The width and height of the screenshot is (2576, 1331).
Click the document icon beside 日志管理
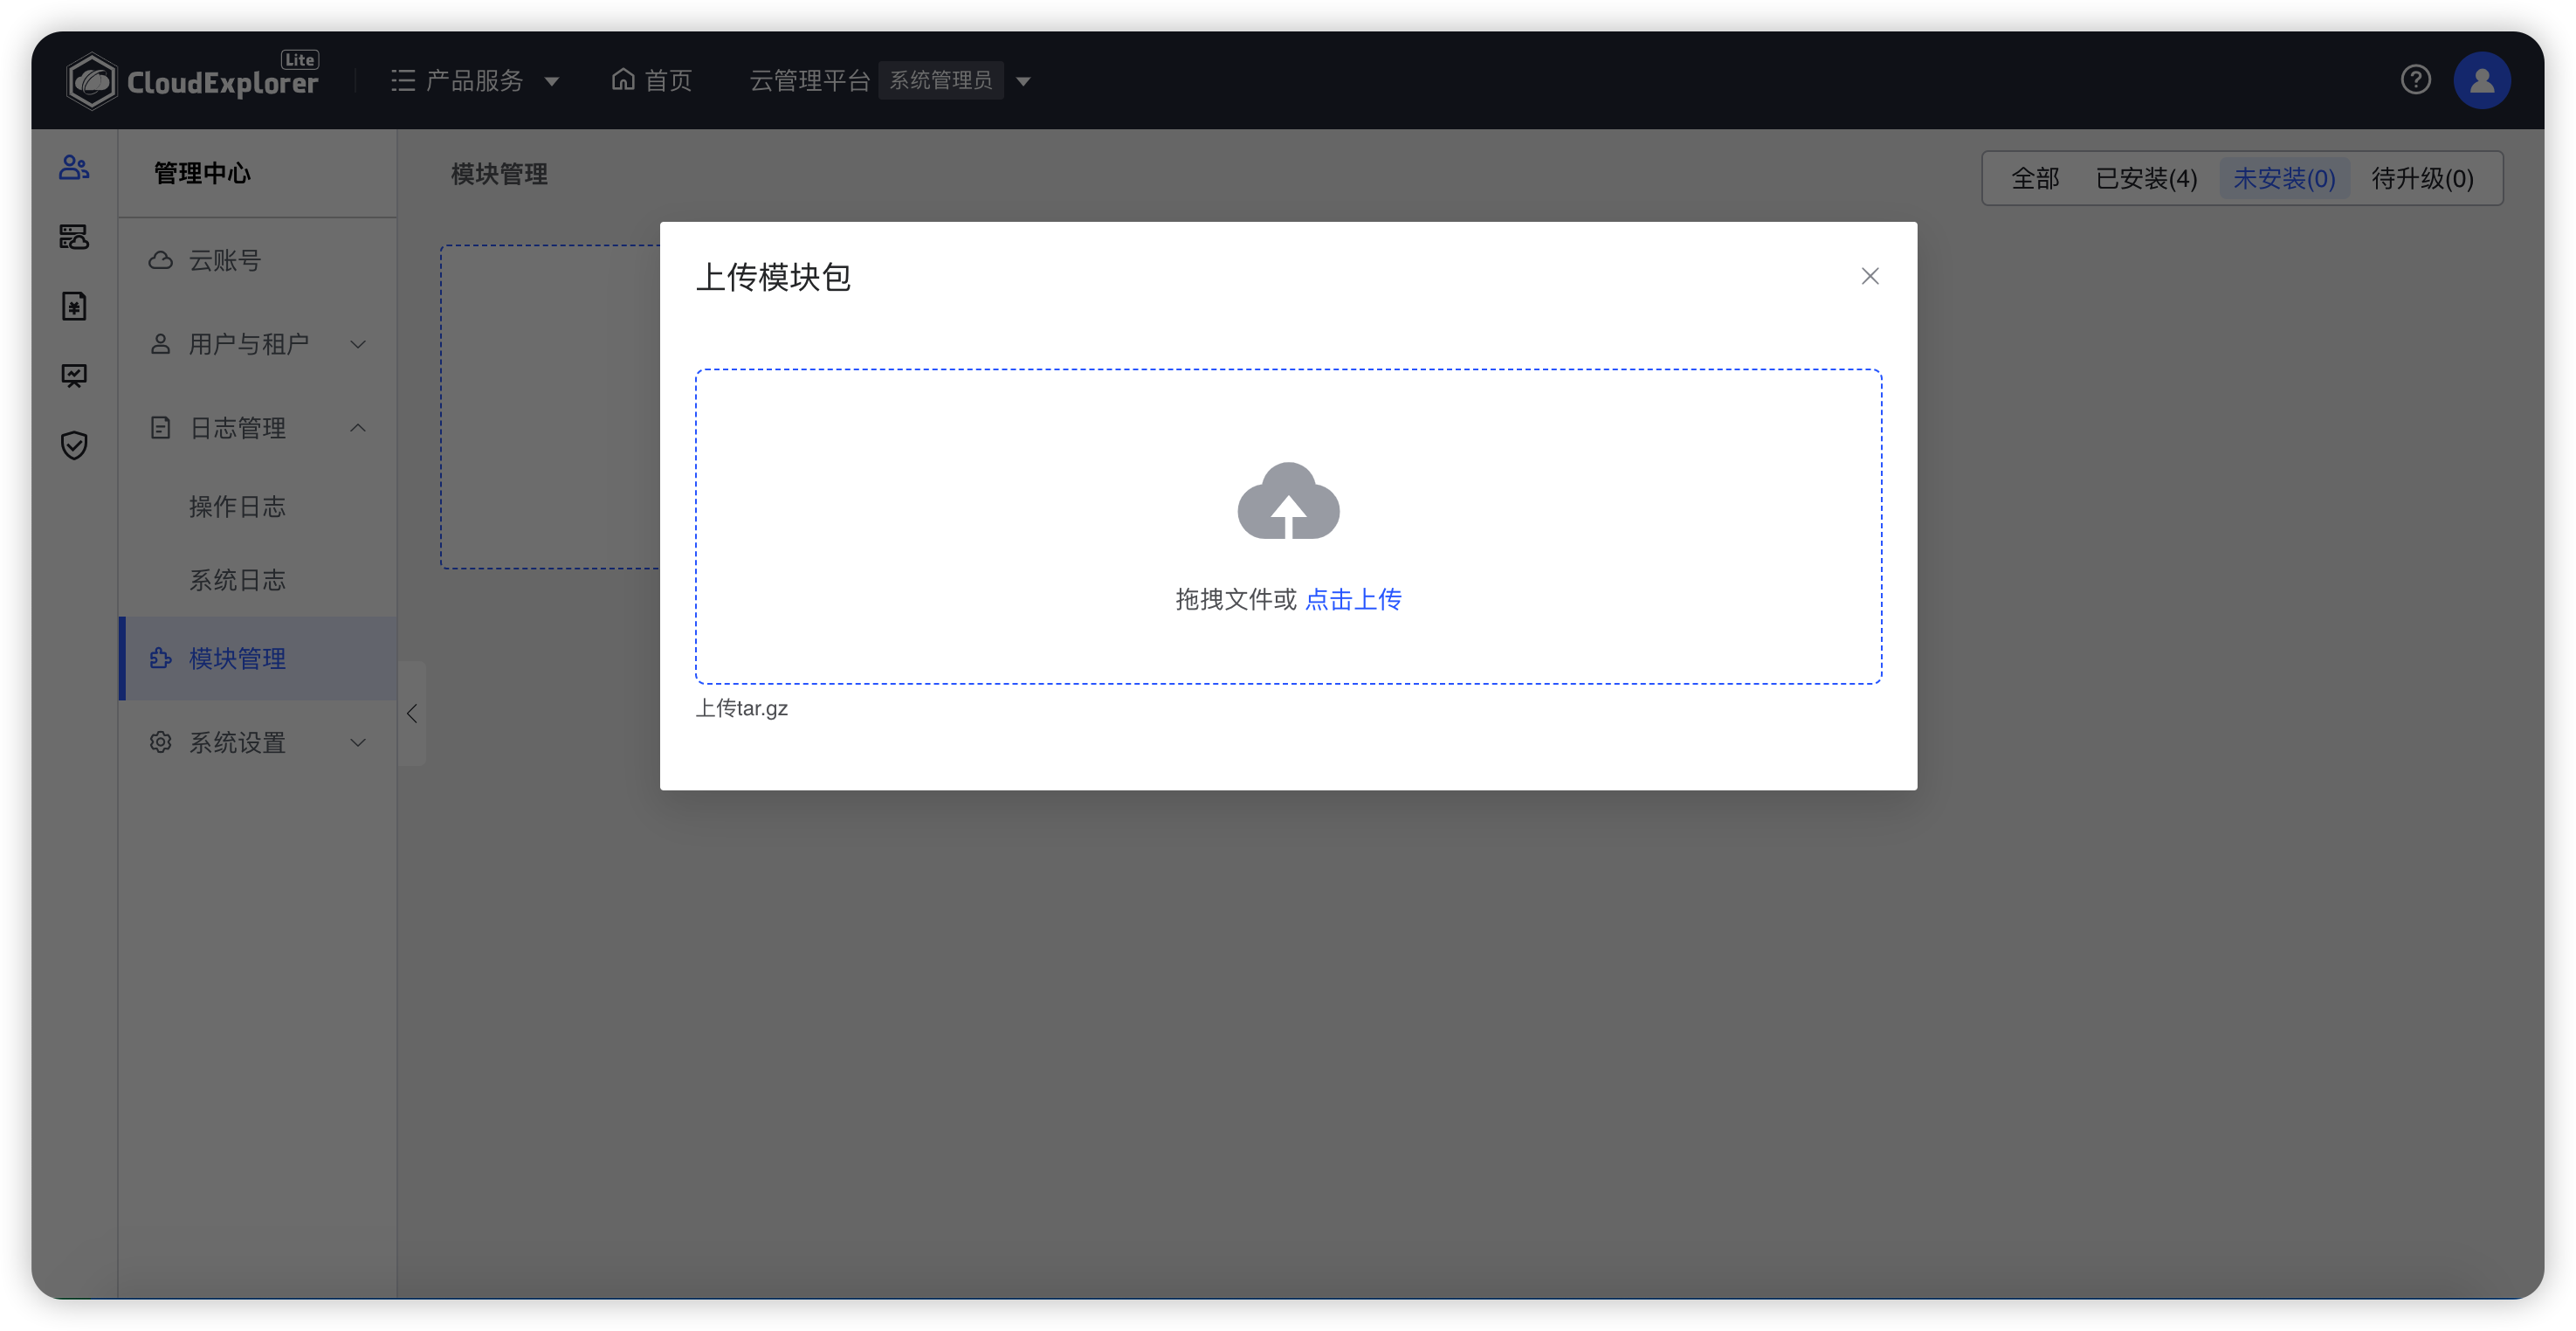[x=160, y=428]
